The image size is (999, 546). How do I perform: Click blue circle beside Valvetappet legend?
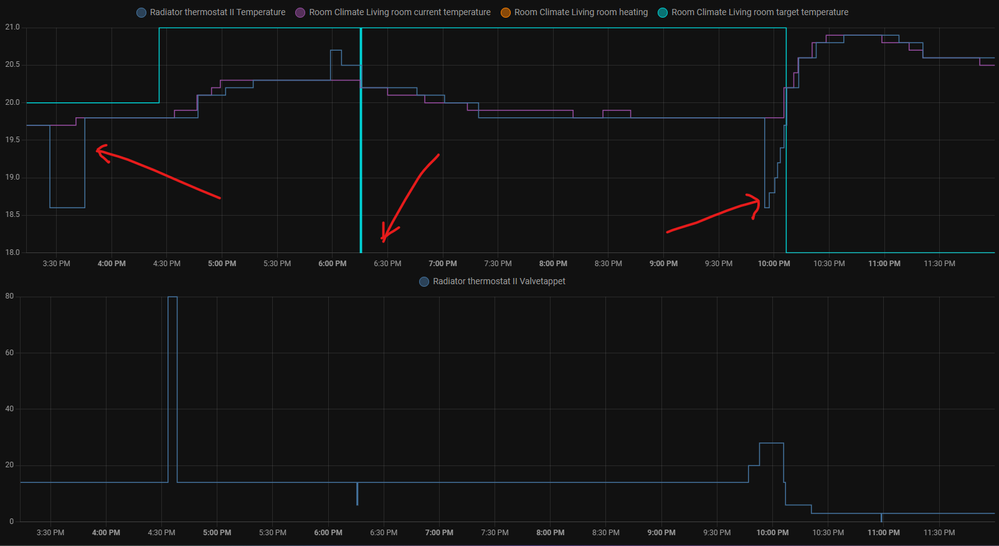[425, 282]
